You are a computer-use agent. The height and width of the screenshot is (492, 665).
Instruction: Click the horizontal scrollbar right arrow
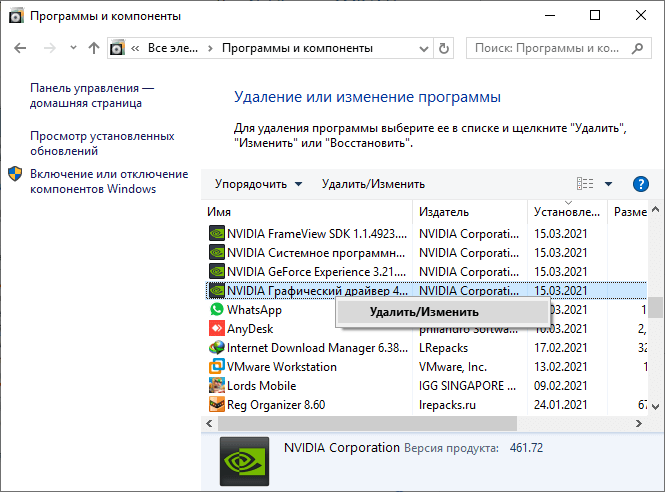pos(639,423)
